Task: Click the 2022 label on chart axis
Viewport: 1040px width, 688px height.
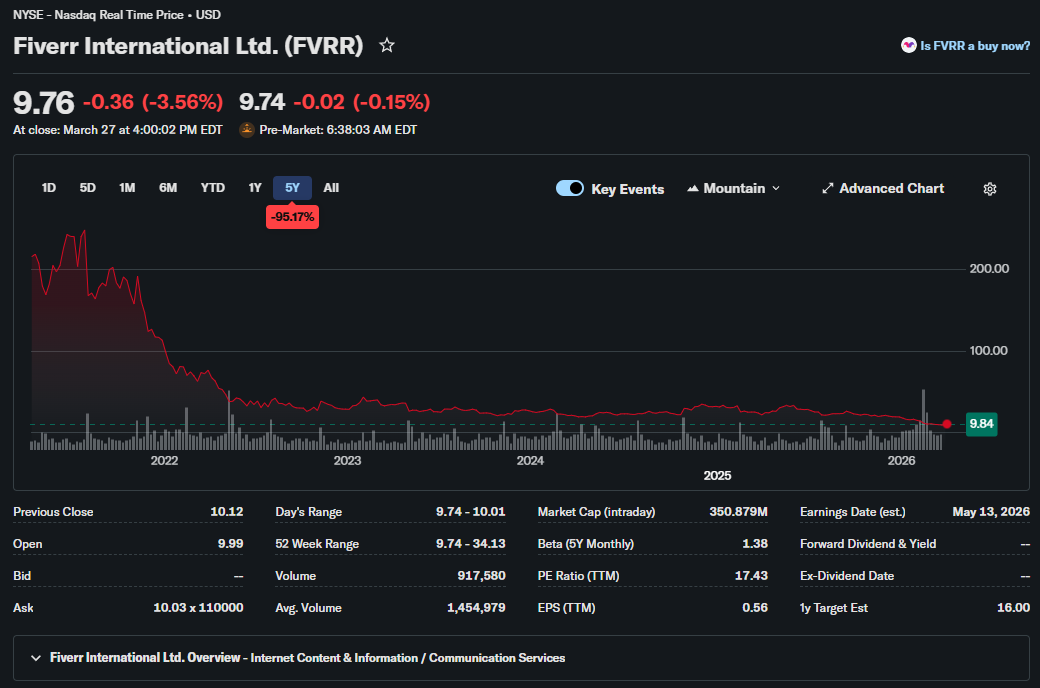Action: point(164,460)
